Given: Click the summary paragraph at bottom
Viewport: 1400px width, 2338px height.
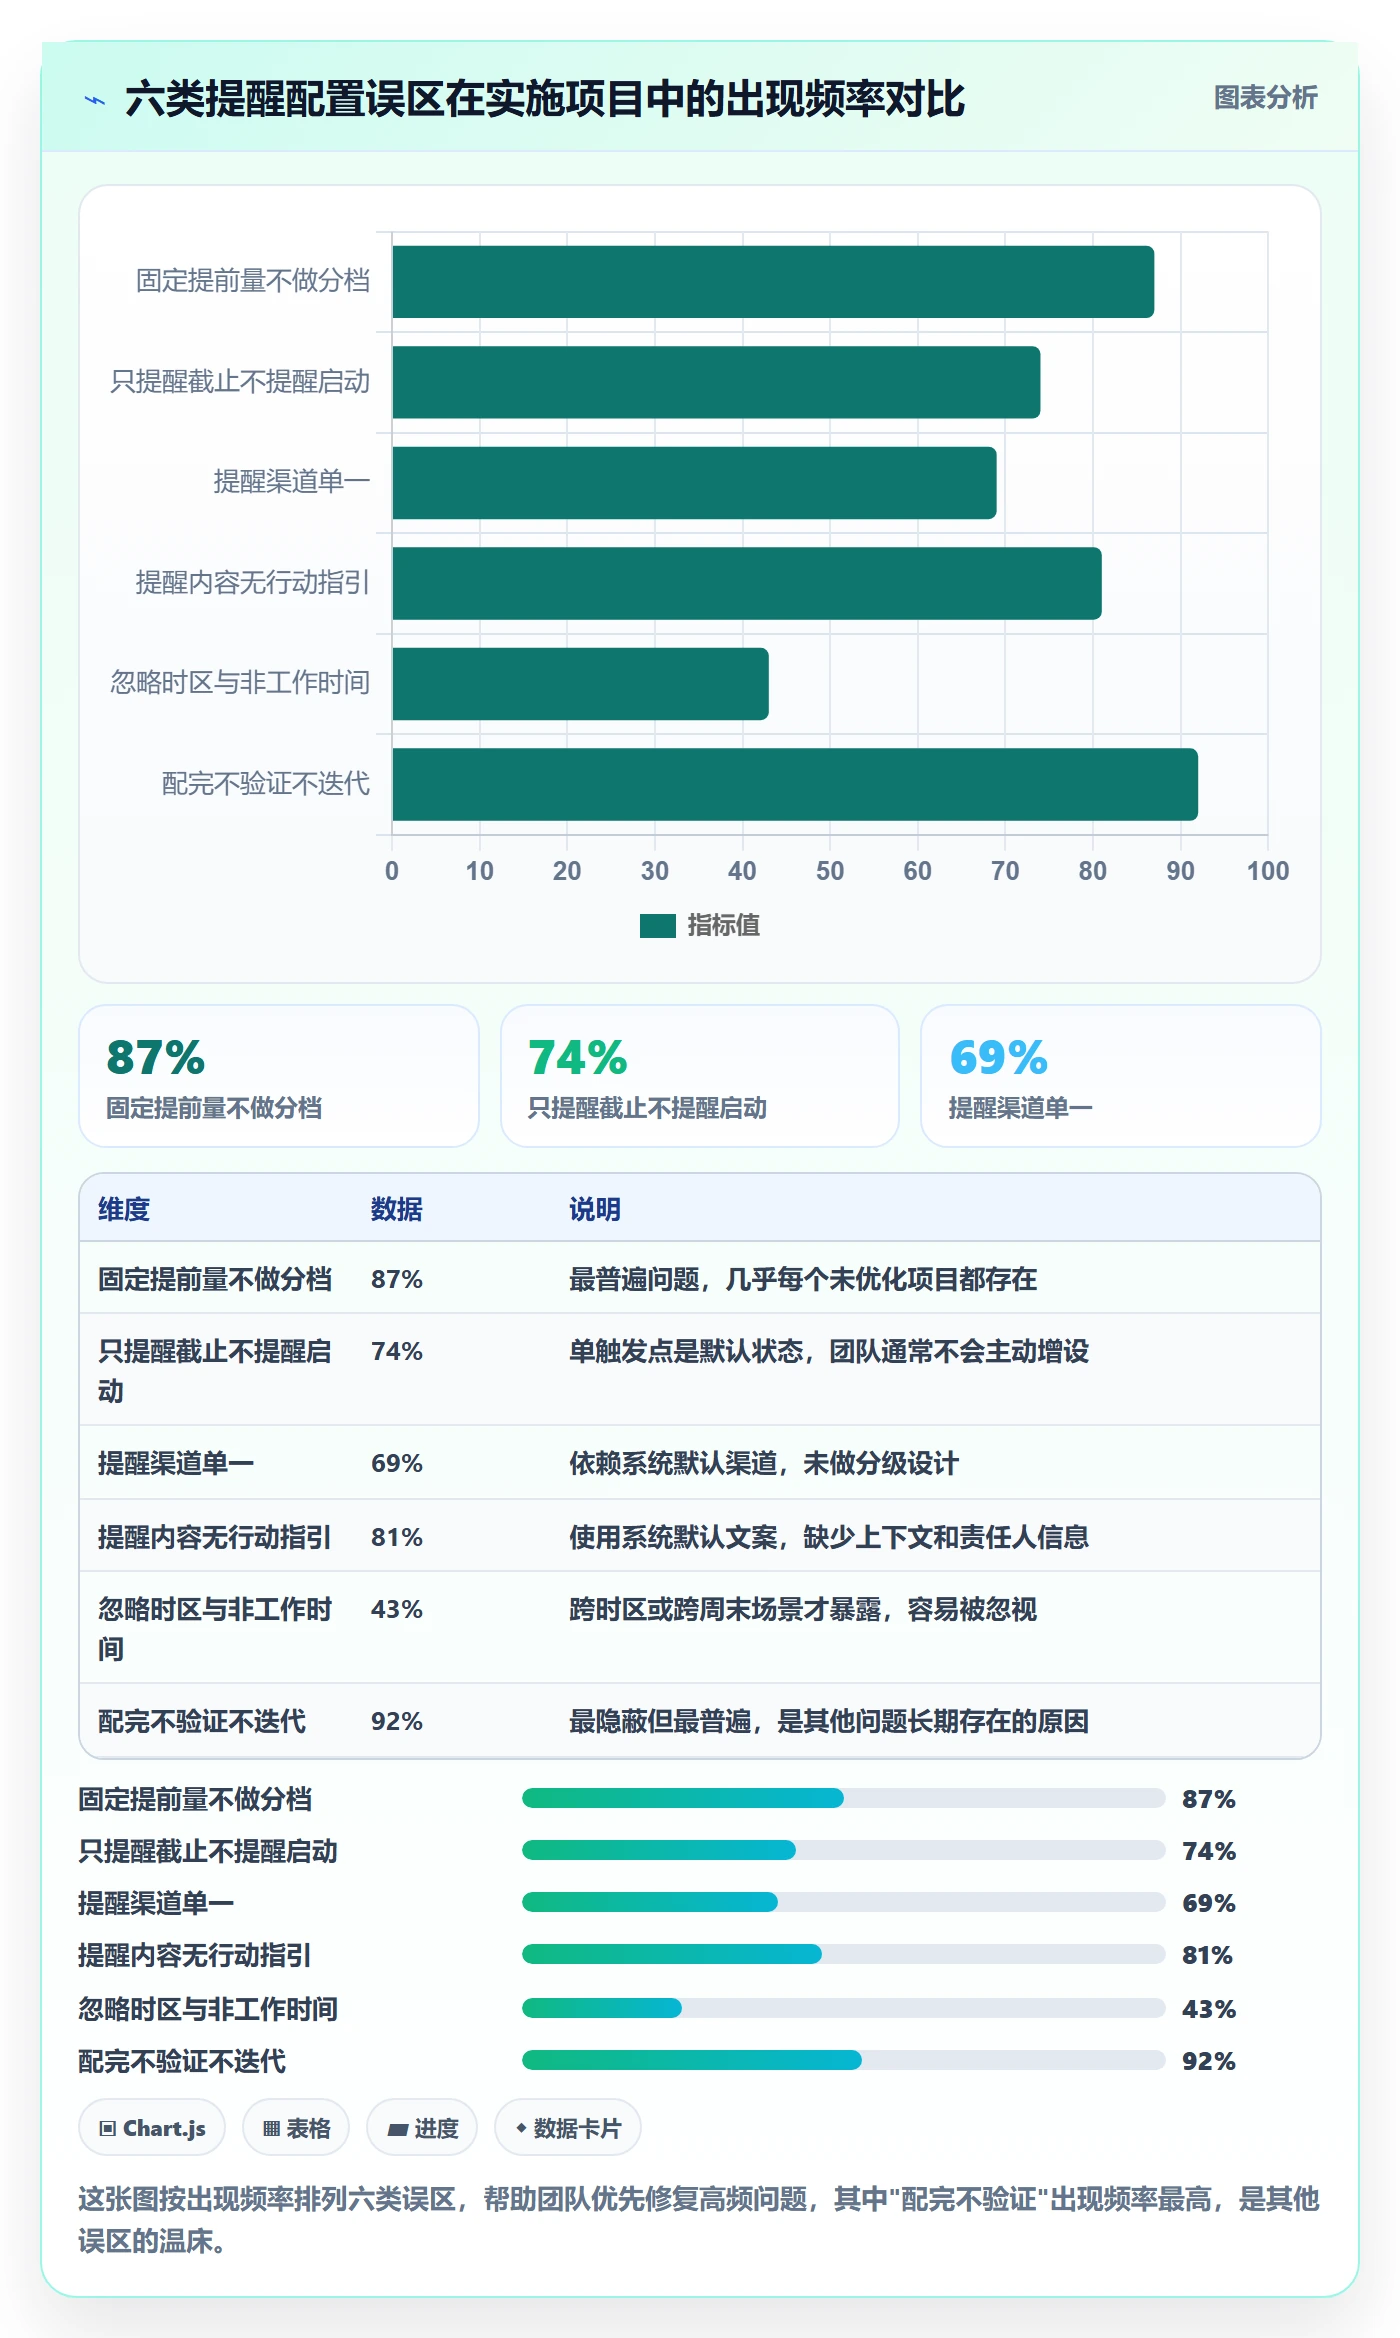Looking at the screenshot, I should point(699,2219).
